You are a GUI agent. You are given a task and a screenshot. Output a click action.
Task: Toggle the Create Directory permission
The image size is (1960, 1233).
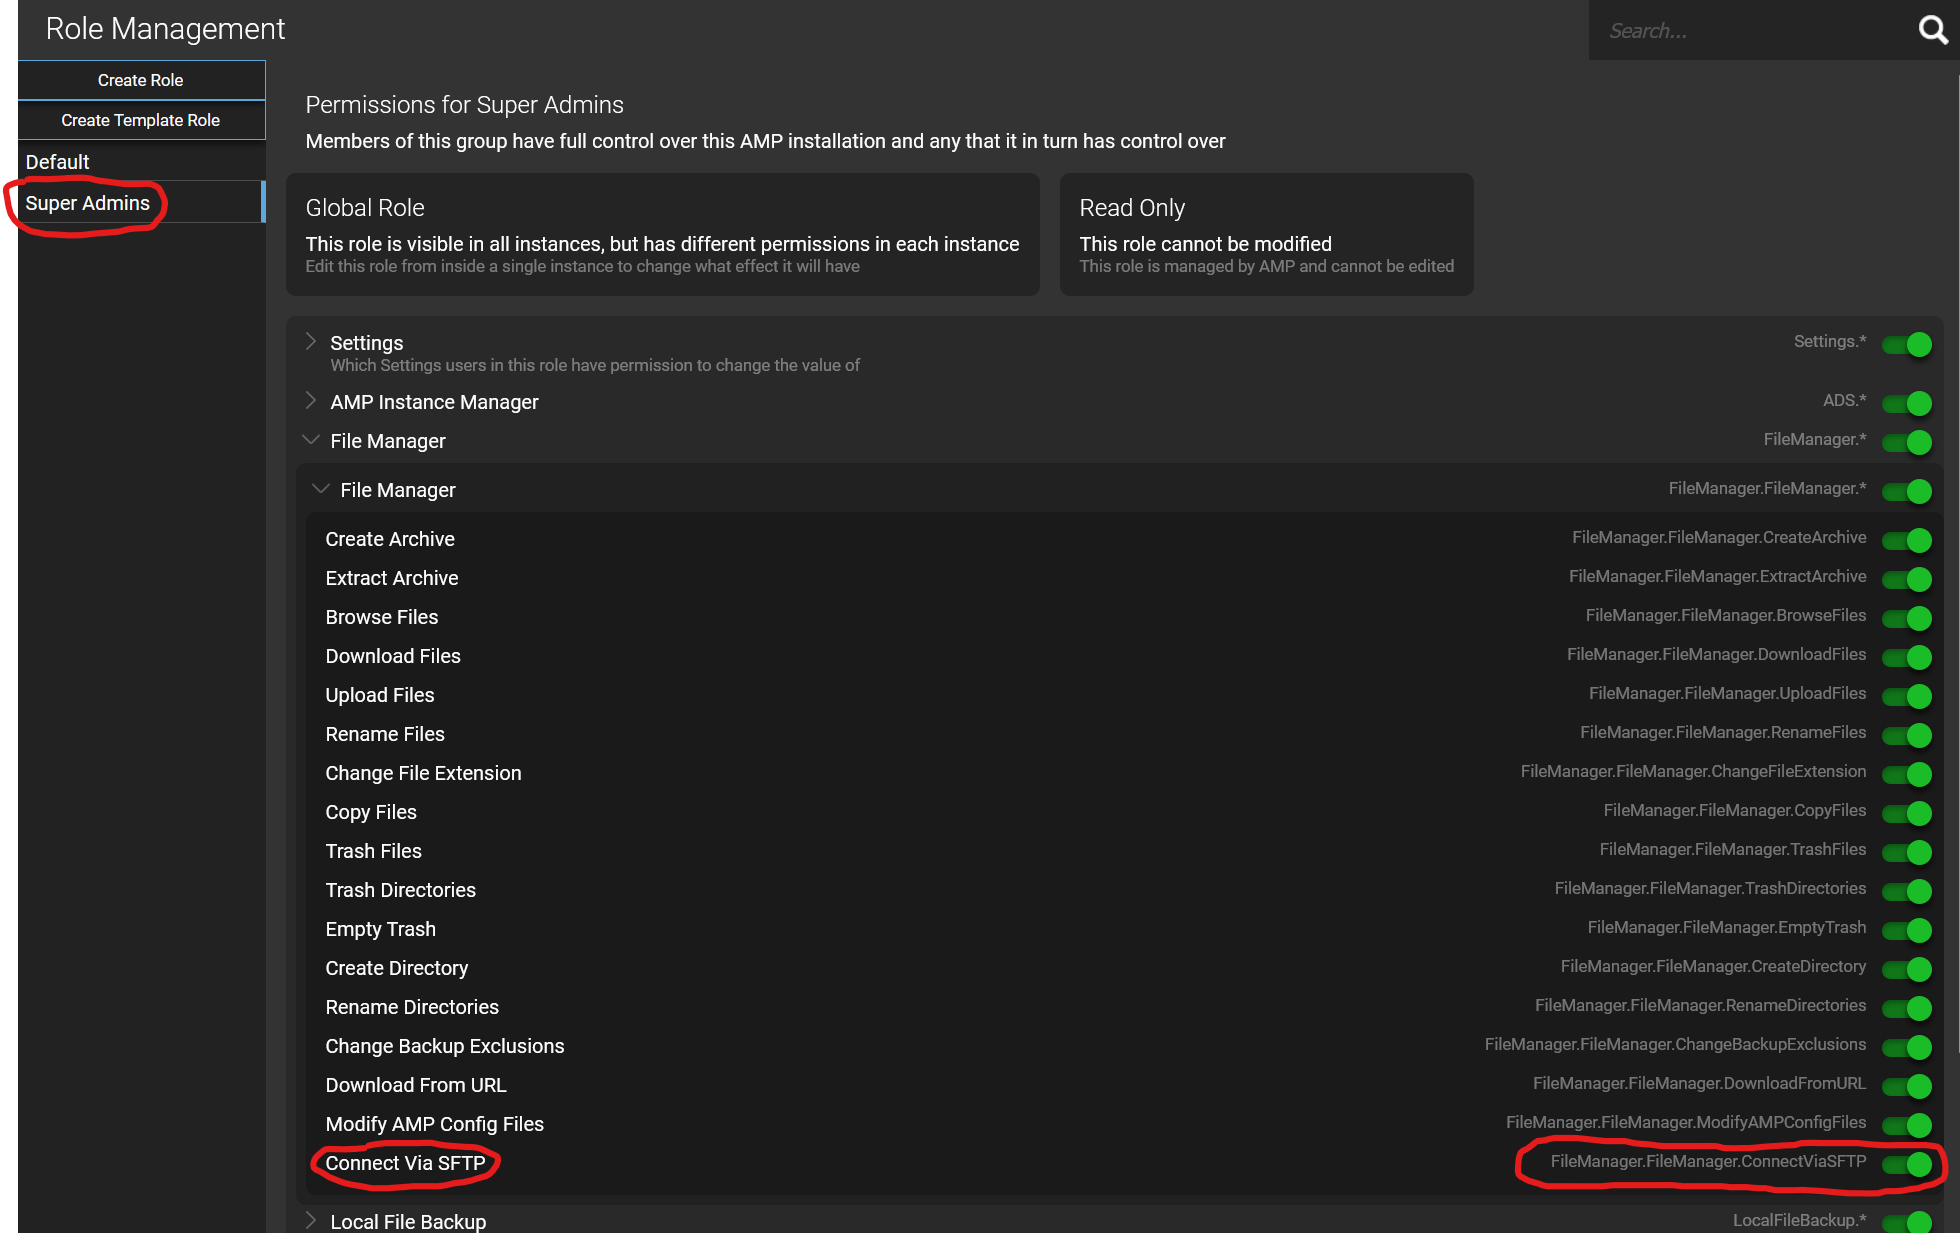click(x=1907, y=969)
